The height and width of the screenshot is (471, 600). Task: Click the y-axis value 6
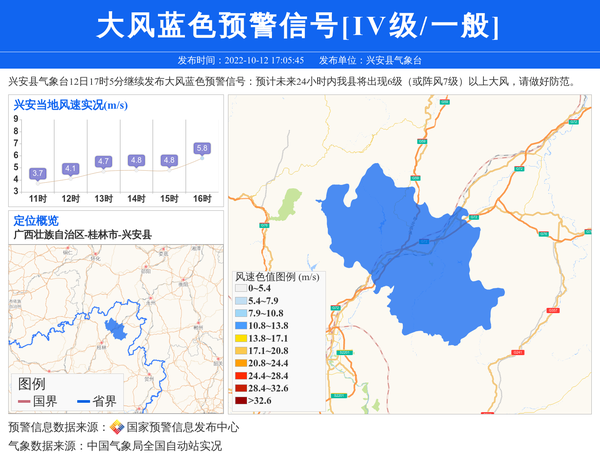pos(16,155)
